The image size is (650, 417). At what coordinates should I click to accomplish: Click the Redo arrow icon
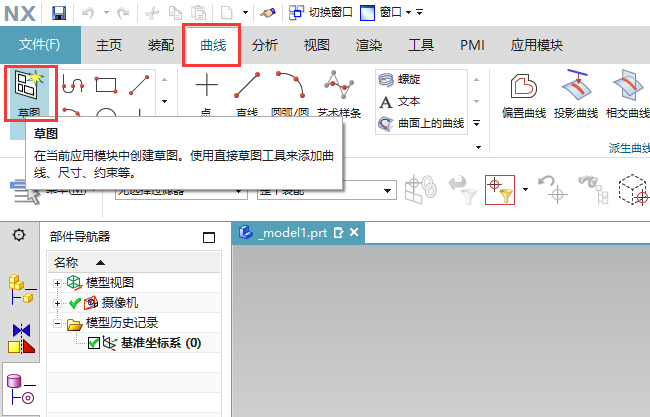pyautogui.click(x=123, y=13)
